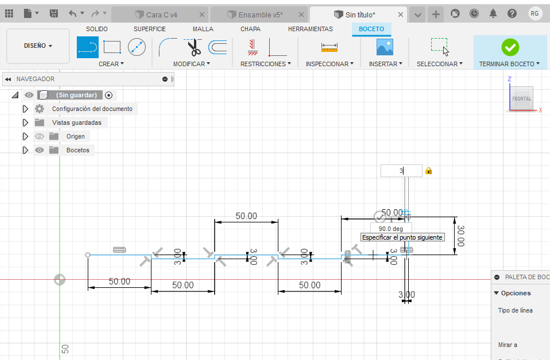Select the Rectangle tool

[112, 47]
